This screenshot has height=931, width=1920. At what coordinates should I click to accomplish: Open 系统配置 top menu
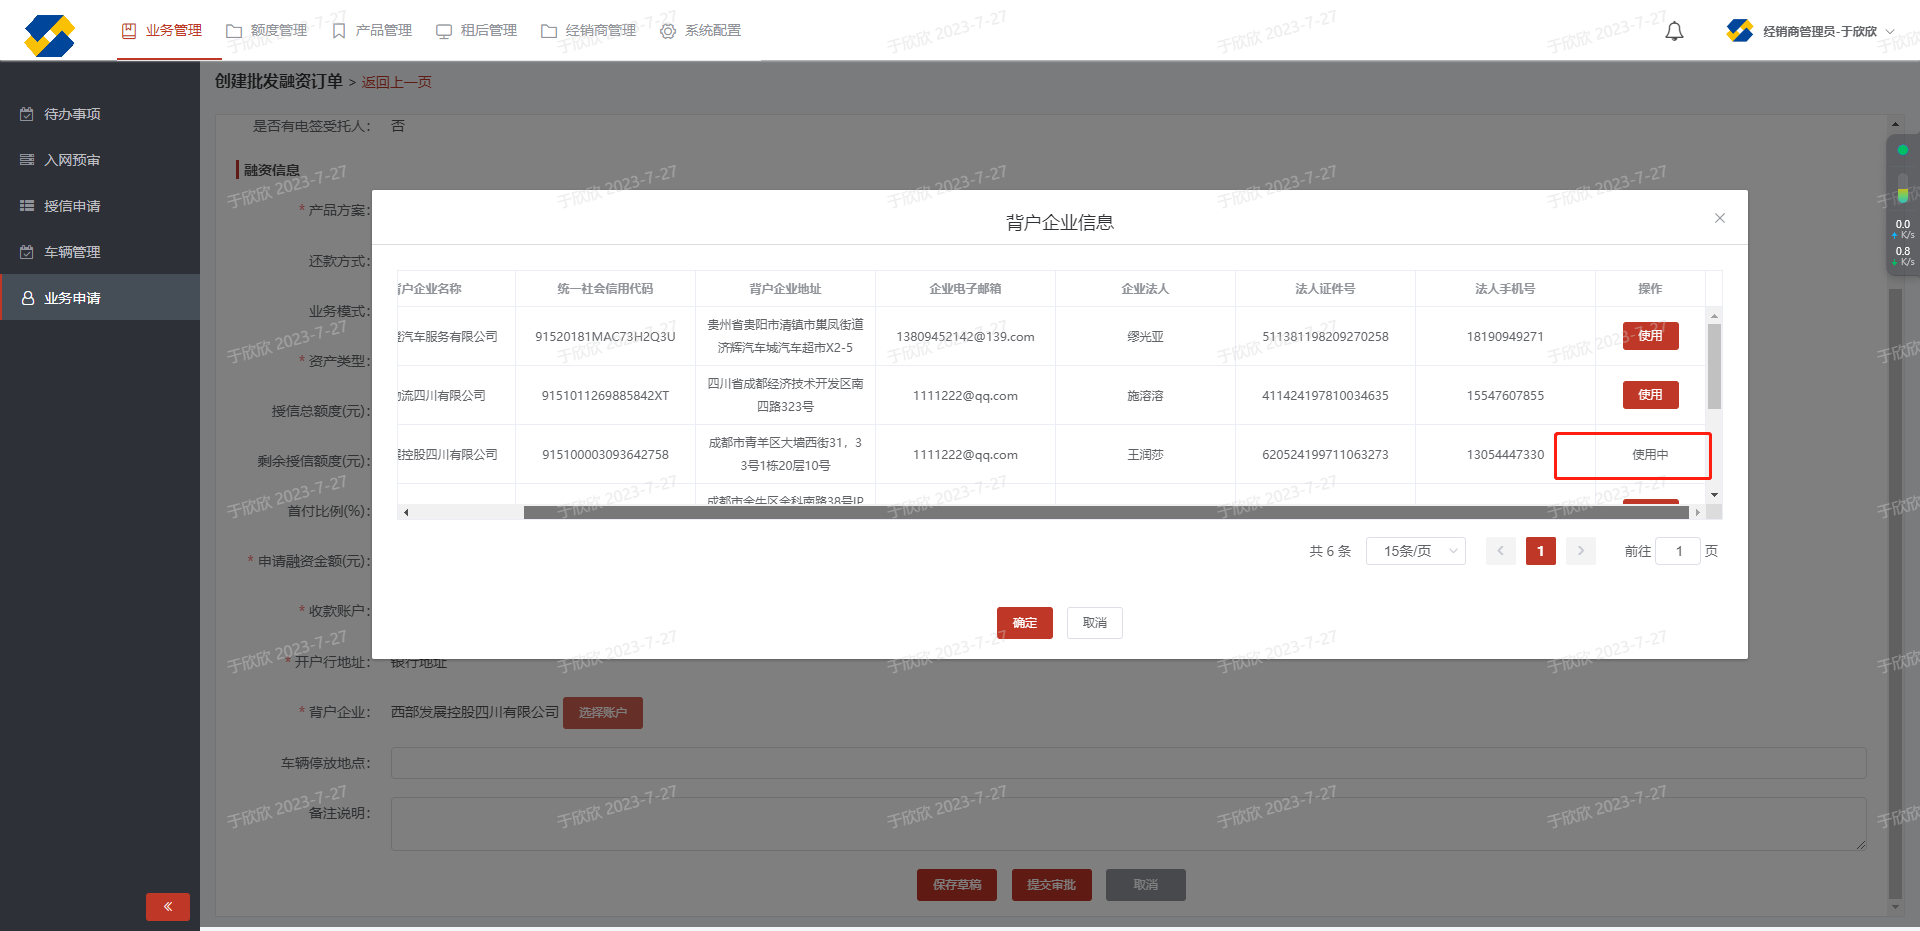(x=701, y=31)
